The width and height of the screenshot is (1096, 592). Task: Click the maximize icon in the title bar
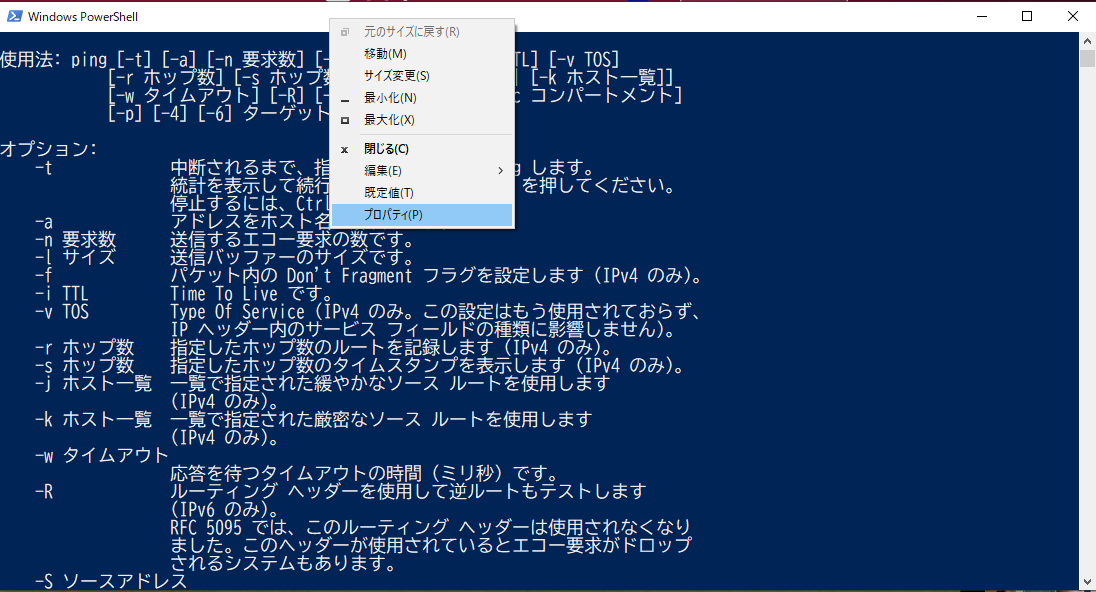pos(1028,15)
